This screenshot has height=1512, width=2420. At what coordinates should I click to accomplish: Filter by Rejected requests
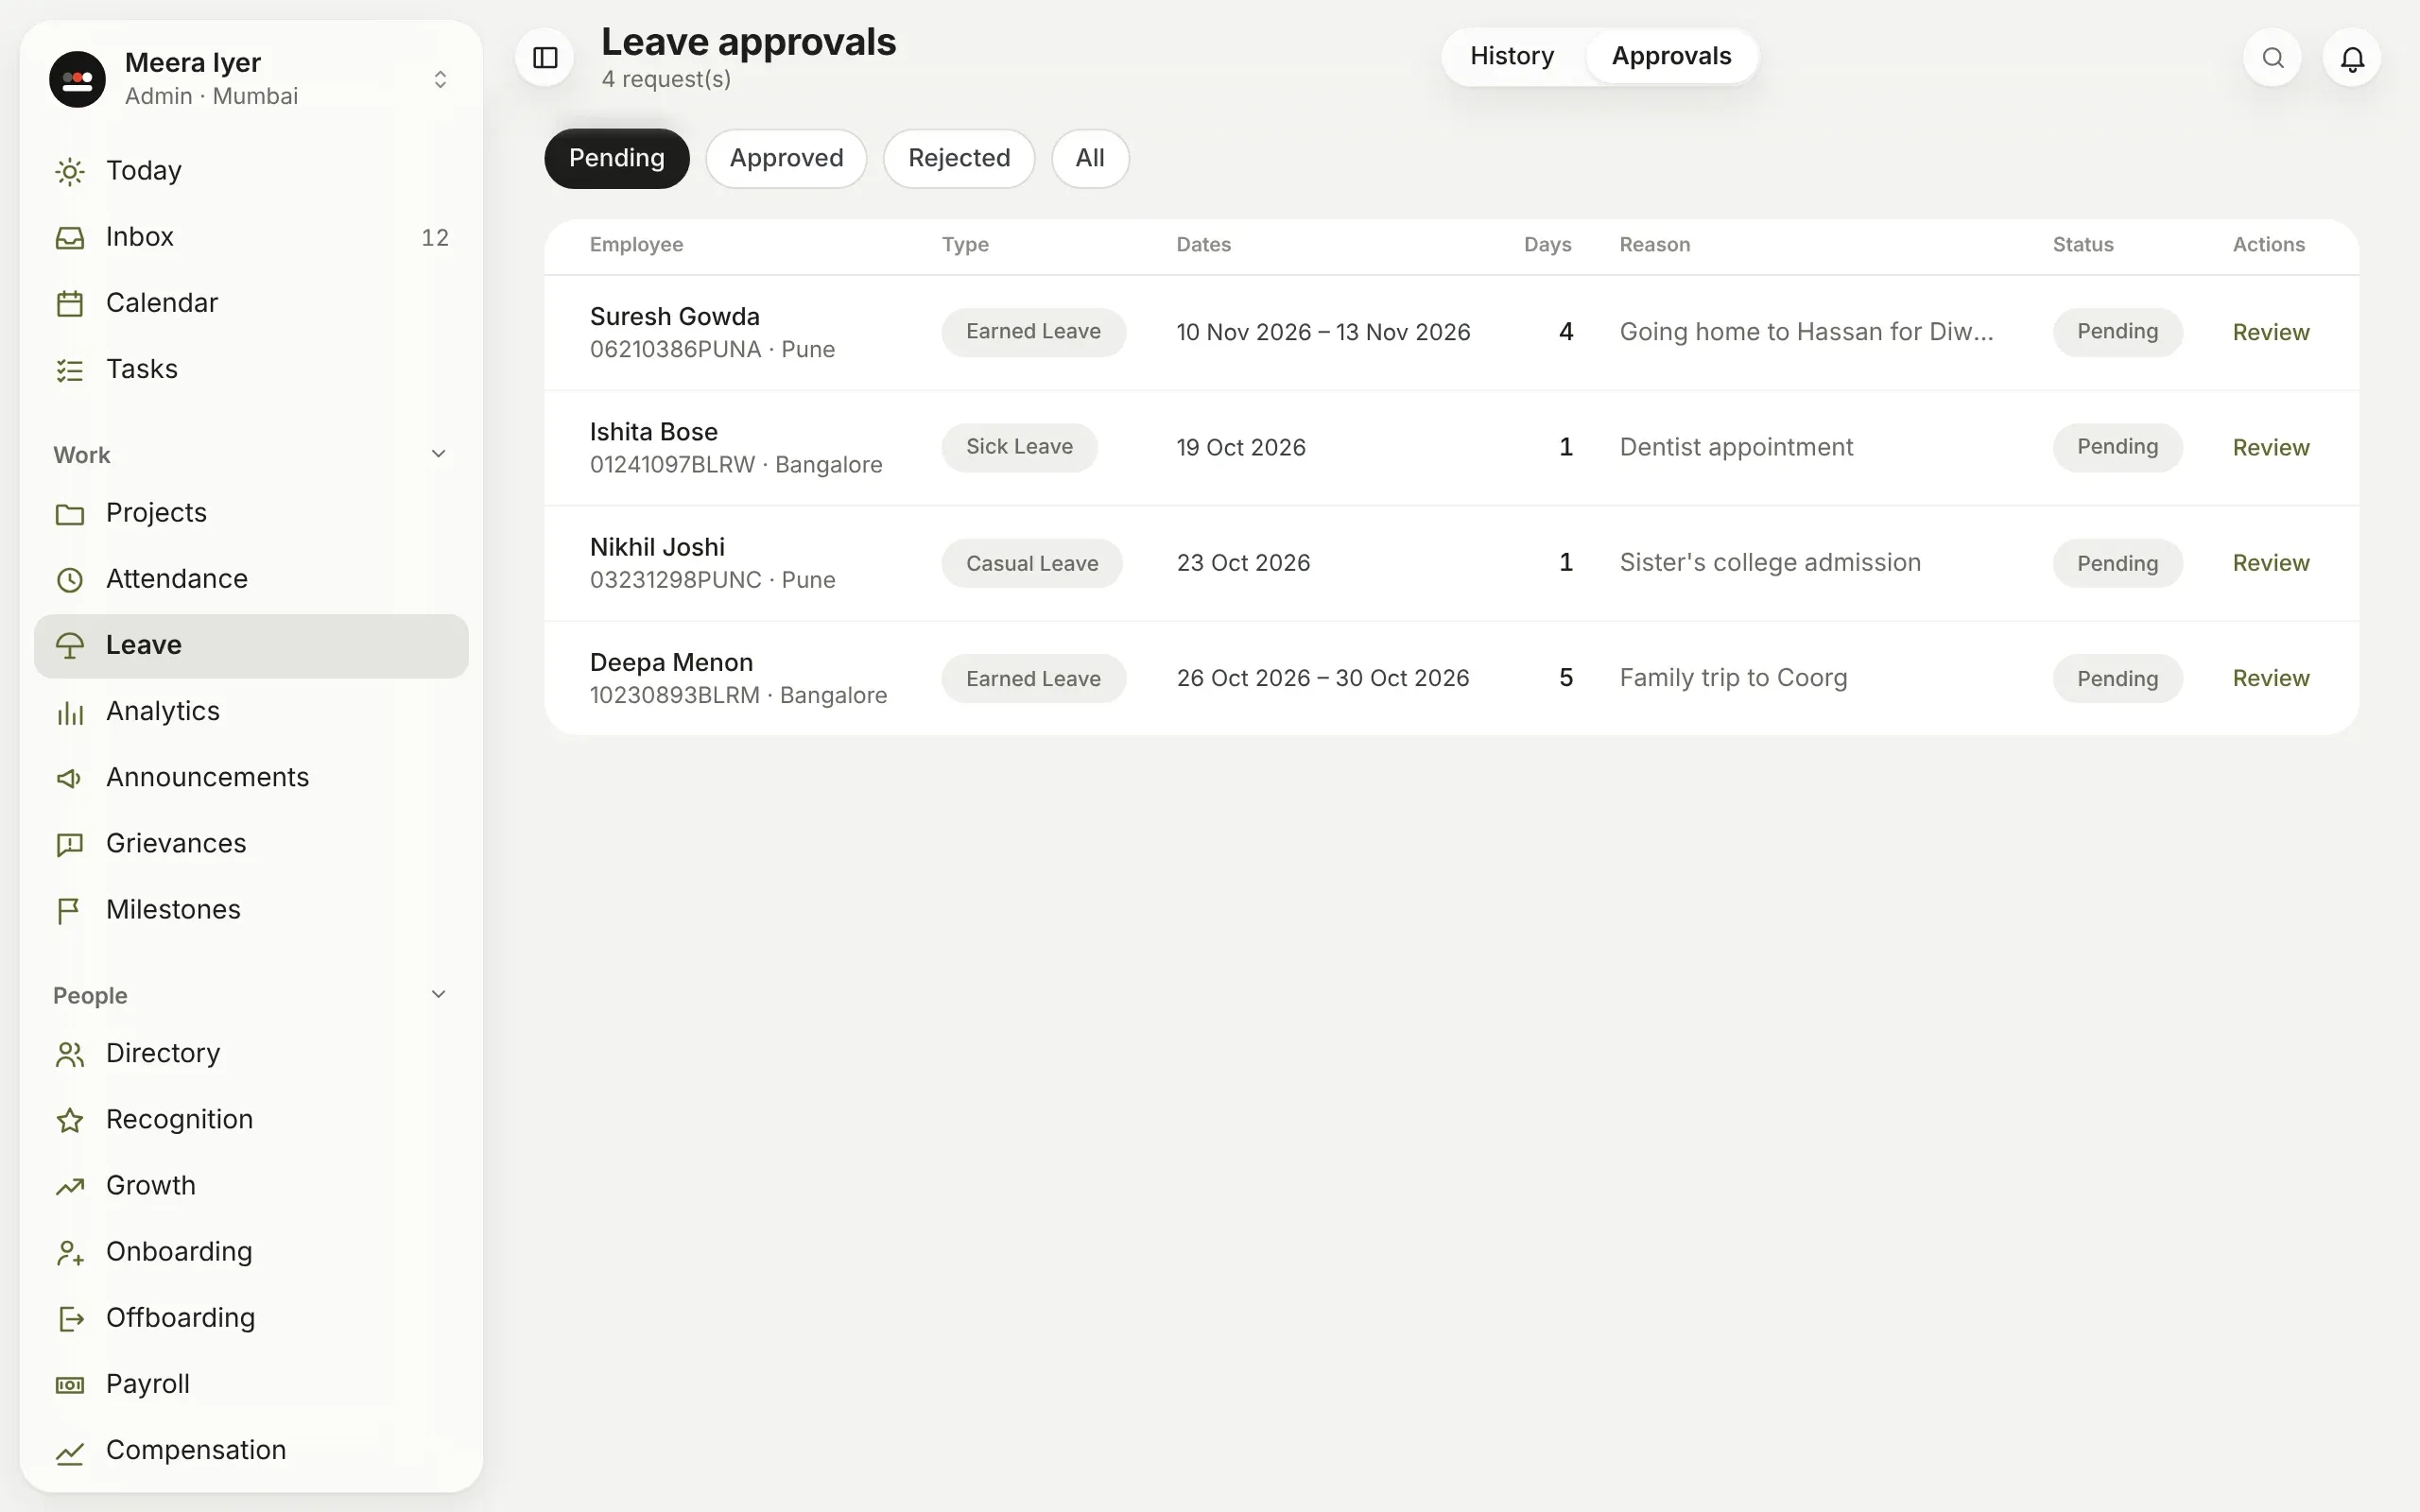point(959,158)
